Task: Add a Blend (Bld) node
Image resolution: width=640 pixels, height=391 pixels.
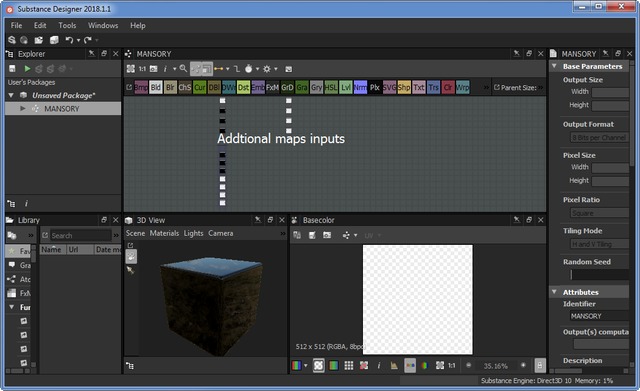Action: [156, 87]
